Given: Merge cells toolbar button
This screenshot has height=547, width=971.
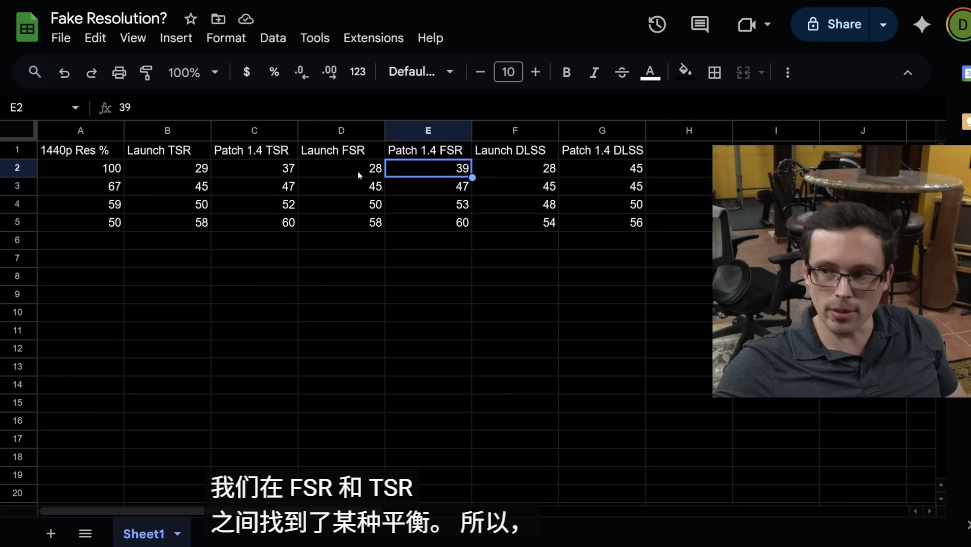Looking at the screenshot, I should pos(743,72).
